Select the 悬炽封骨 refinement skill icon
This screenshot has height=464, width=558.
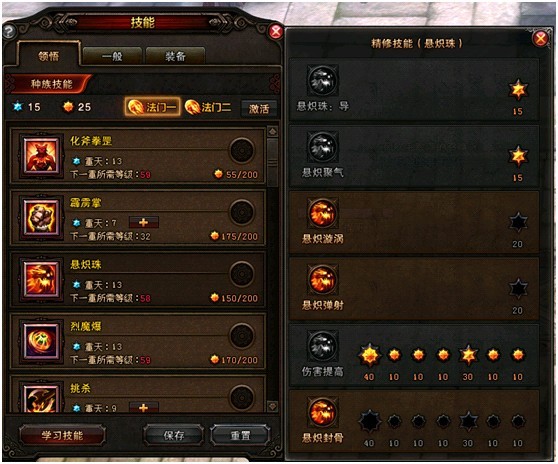322,412
